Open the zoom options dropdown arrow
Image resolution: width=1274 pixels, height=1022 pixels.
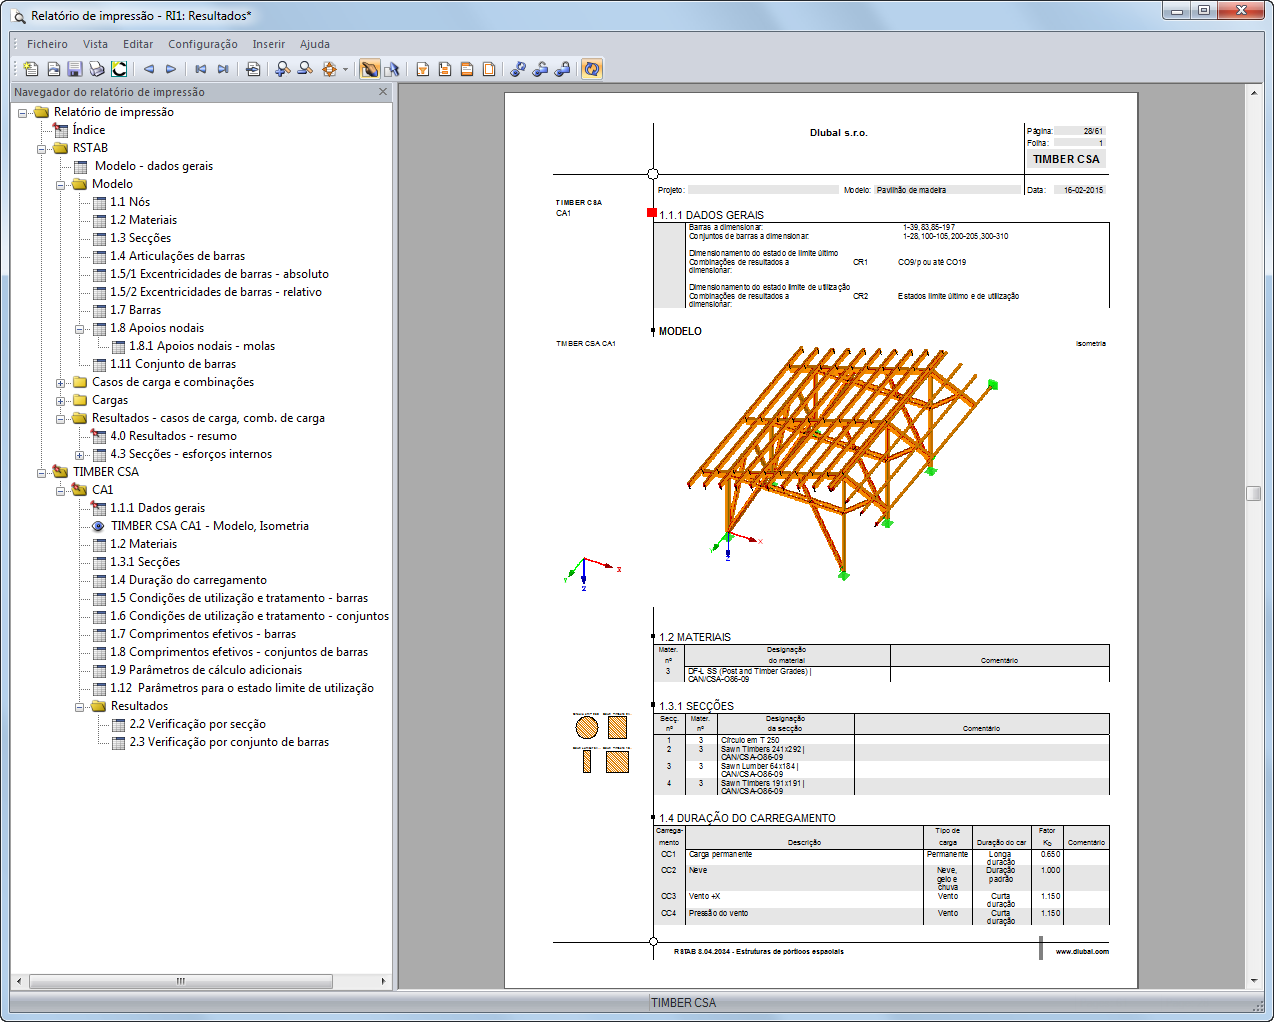346,69
